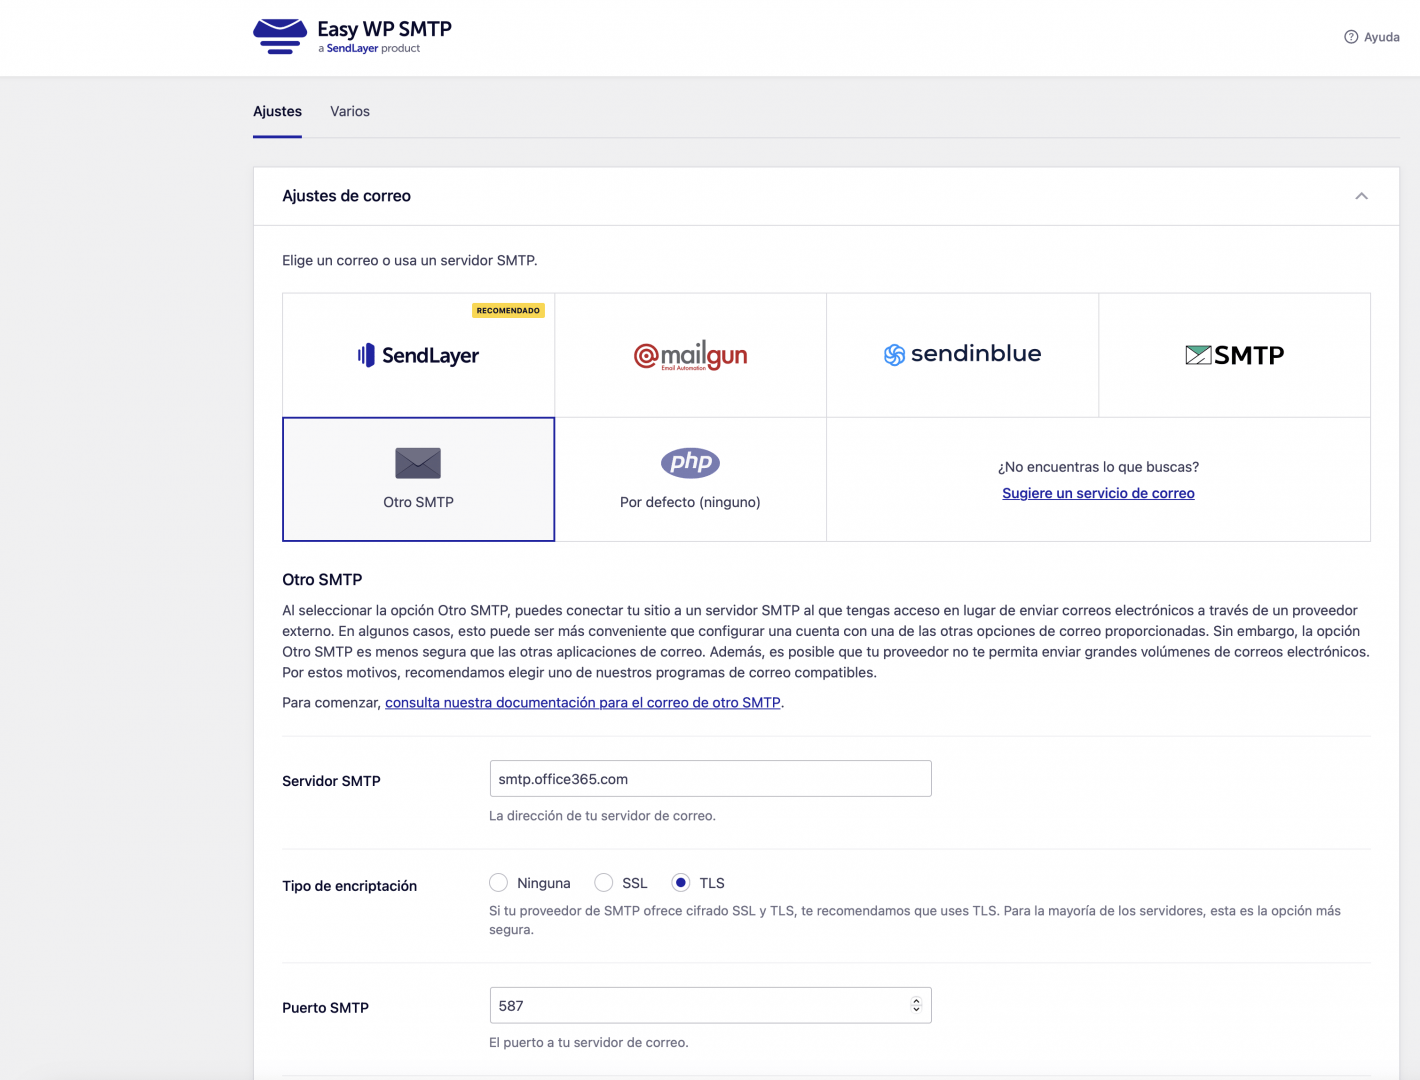
Task: Click 'La dirección de tu servidor de correo.' text
Action: pyautogui.click(x=602, y=816)
